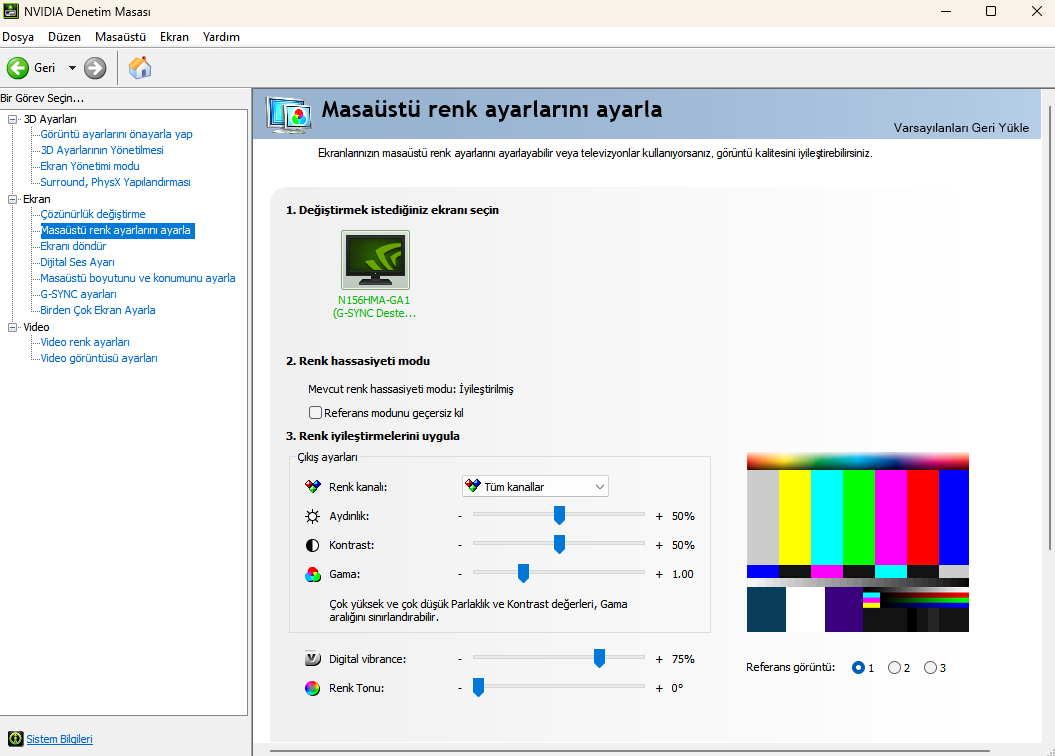Viewport: 1055px width, 756px height.
Task: Open Ekranı döndür page
Action: (x=73, y=246)
